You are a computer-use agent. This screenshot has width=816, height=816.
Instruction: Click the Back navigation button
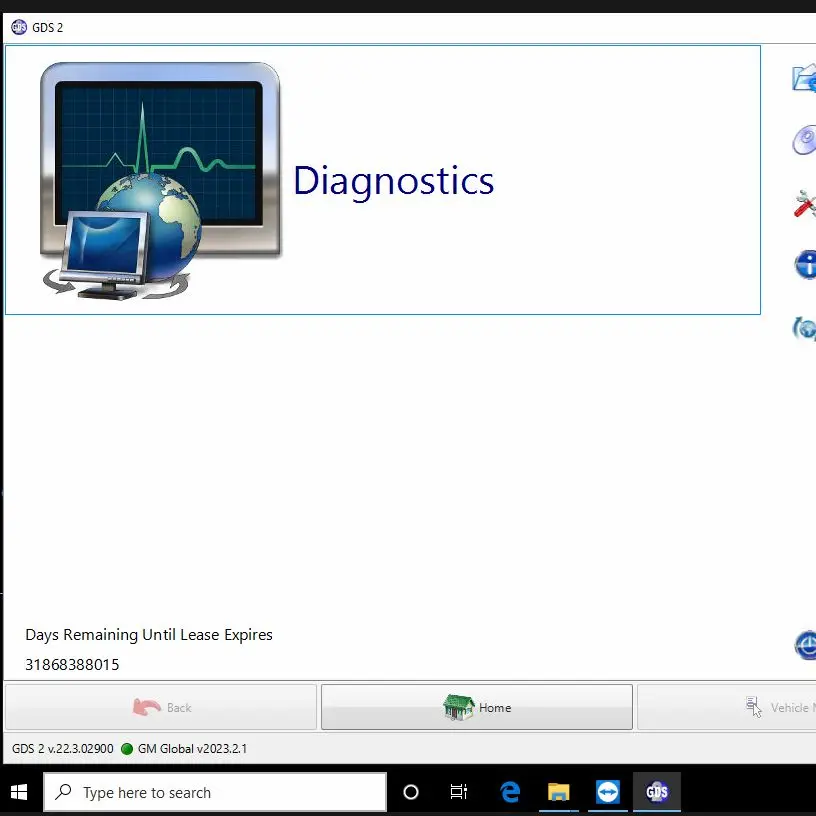click(x=160, y=706)
